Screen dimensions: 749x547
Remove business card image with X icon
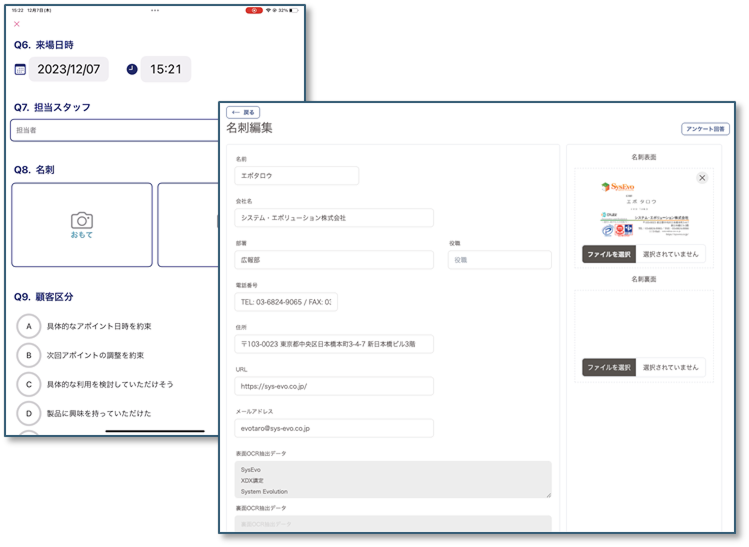(x=702, y=178)
